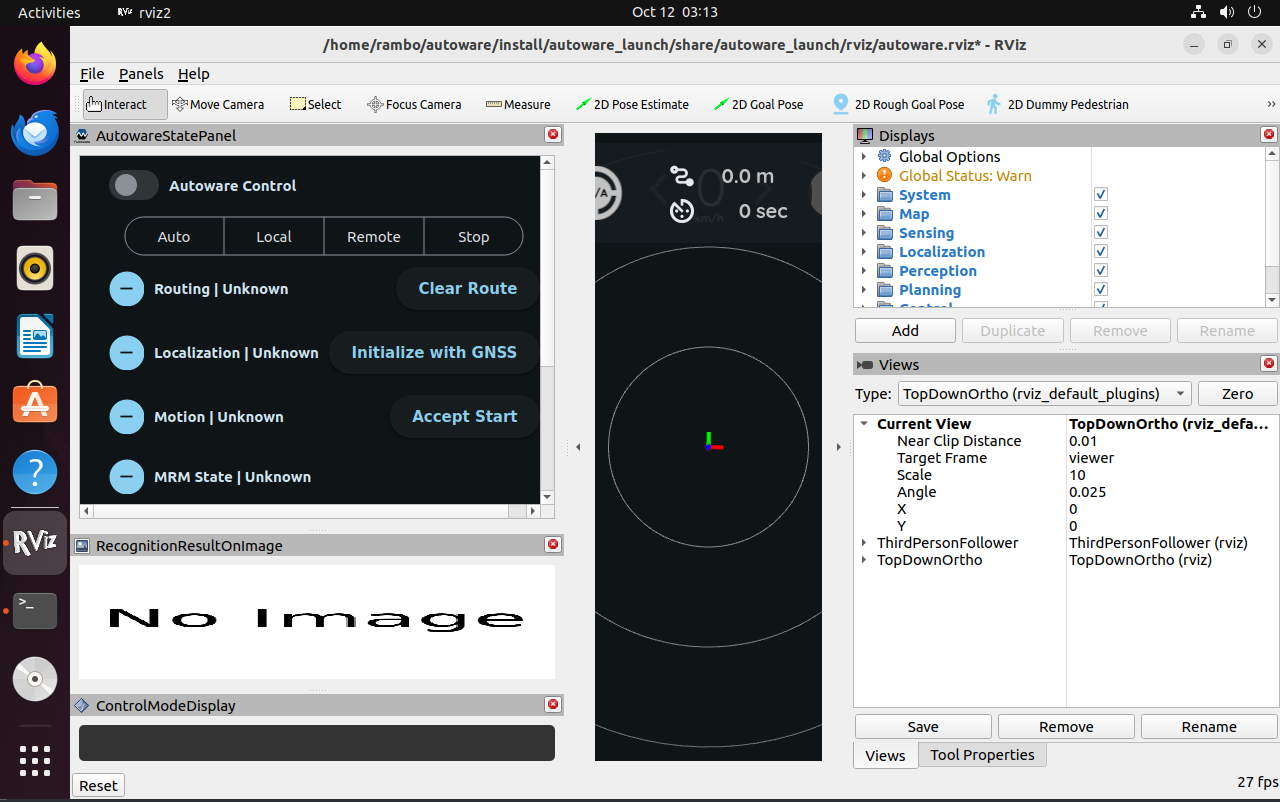This screenshot has width=1280, height=802.
Task: Uncheck the Perception display checkbox
Action: (1101, 271)
